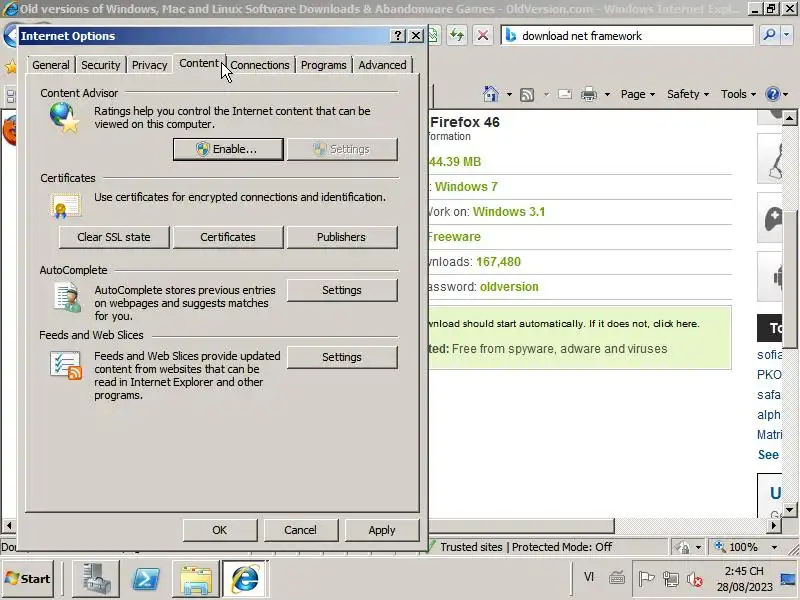800x600 pixels.
Task: Open Windows Explorer folder in taskbar
Action: [195, 579]
